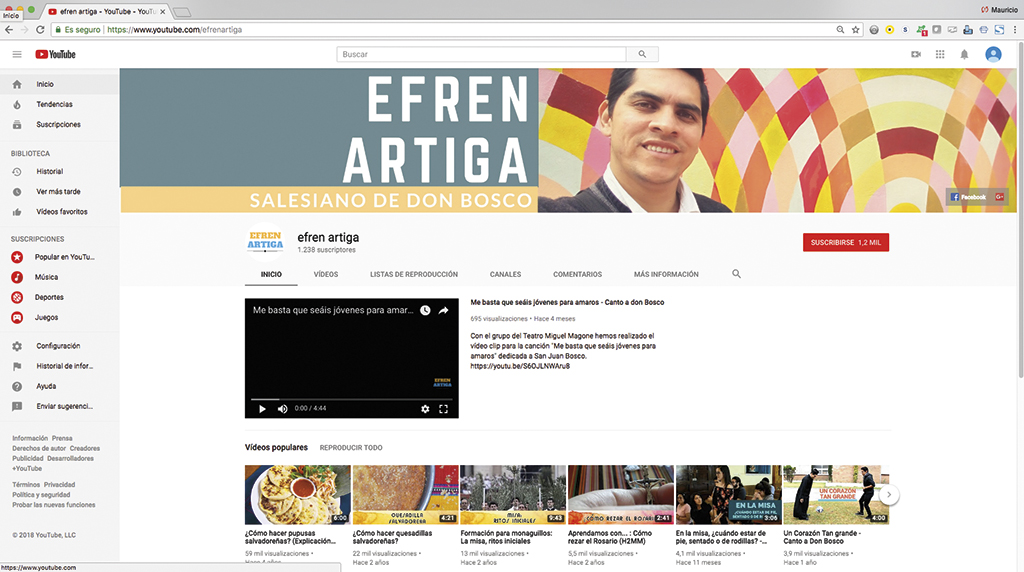Open Enviar sugerencias item

(59, 406)
